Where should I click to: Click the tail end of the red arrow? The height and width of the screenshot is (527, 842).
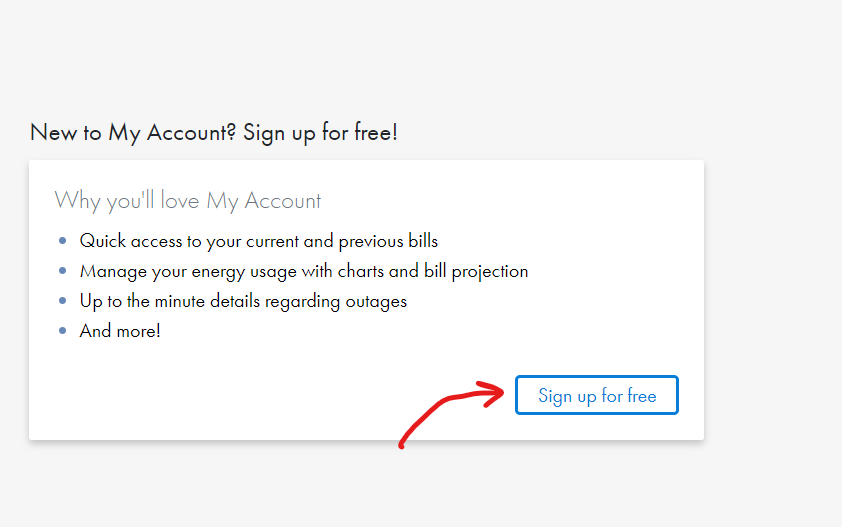pos(402,445)
